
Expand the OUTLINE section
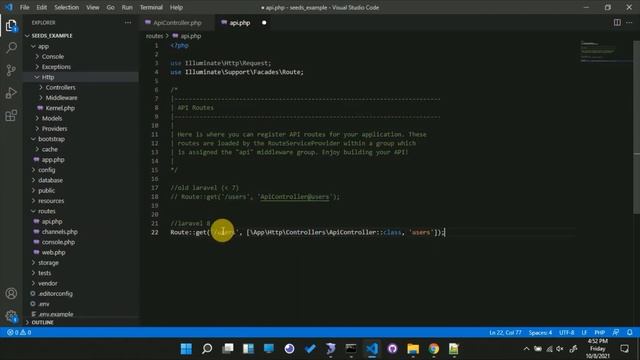point(42,322)
